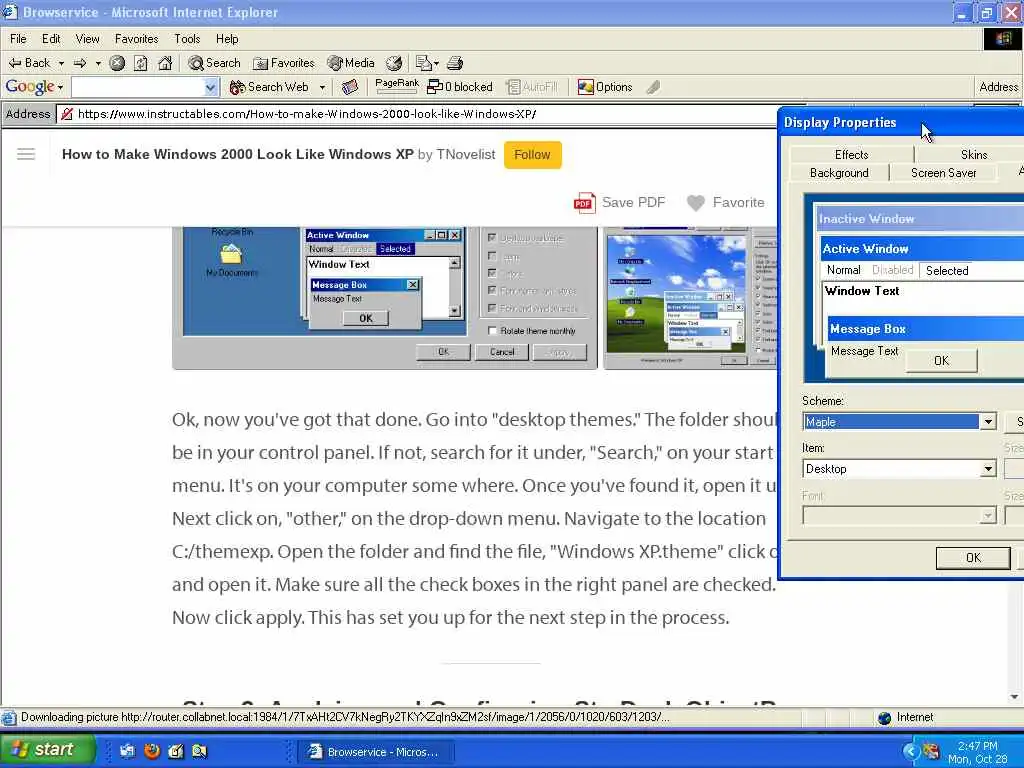Click the third quick launch icon
The image size is (1024, 768).
click(x=176, y=751)
